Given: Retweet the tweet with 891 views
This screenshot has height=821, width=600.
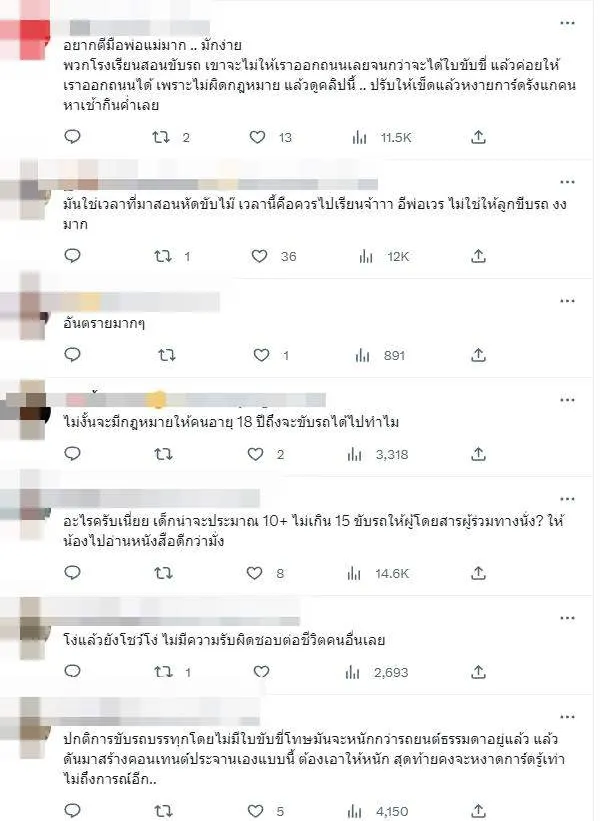Looking at the screenshot, I should pos(167,356).
